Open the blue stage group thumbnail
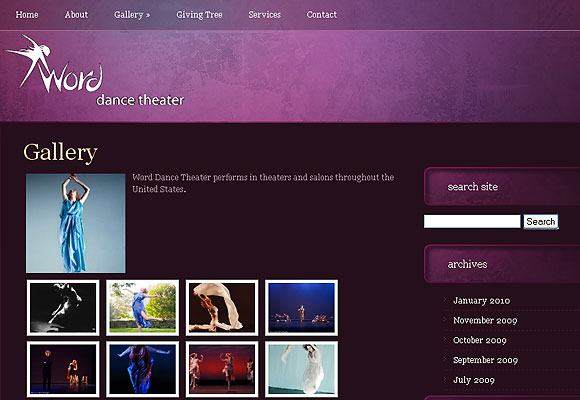The height and width of the screenshot is (400, 580). 301,308
